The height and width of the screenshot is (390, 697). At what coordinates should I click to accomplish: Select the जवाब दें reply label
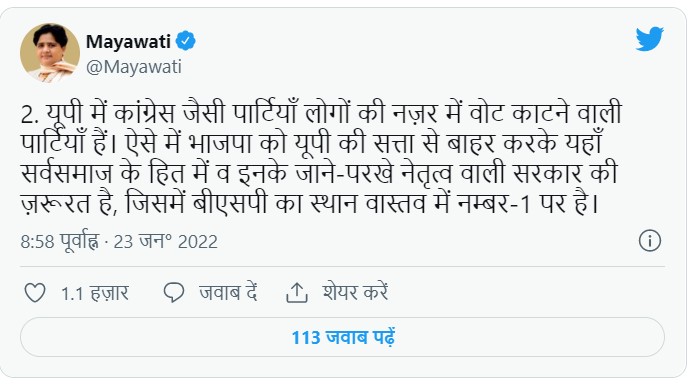tap(228, 293)
